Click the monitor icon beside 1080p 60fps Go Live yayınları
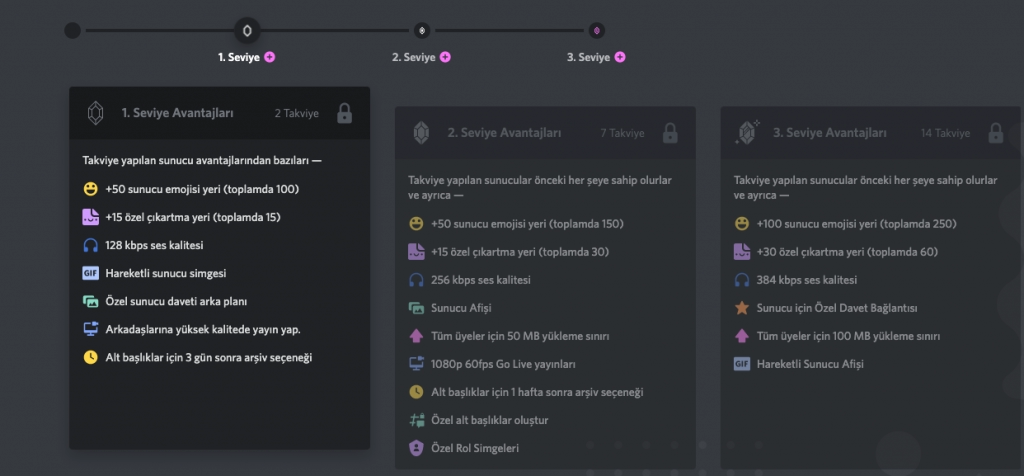1024x476 pixels. pyautogui.click(x=416, y=364)
